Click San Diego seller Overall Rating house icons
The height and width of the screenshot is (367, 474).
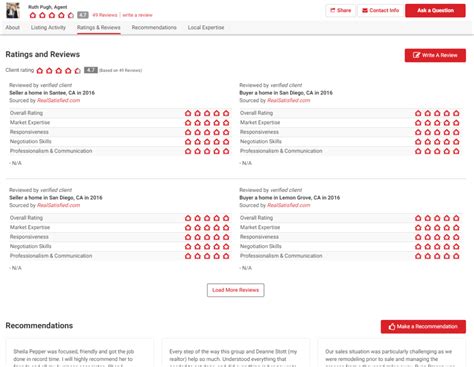tap(207, 218)
